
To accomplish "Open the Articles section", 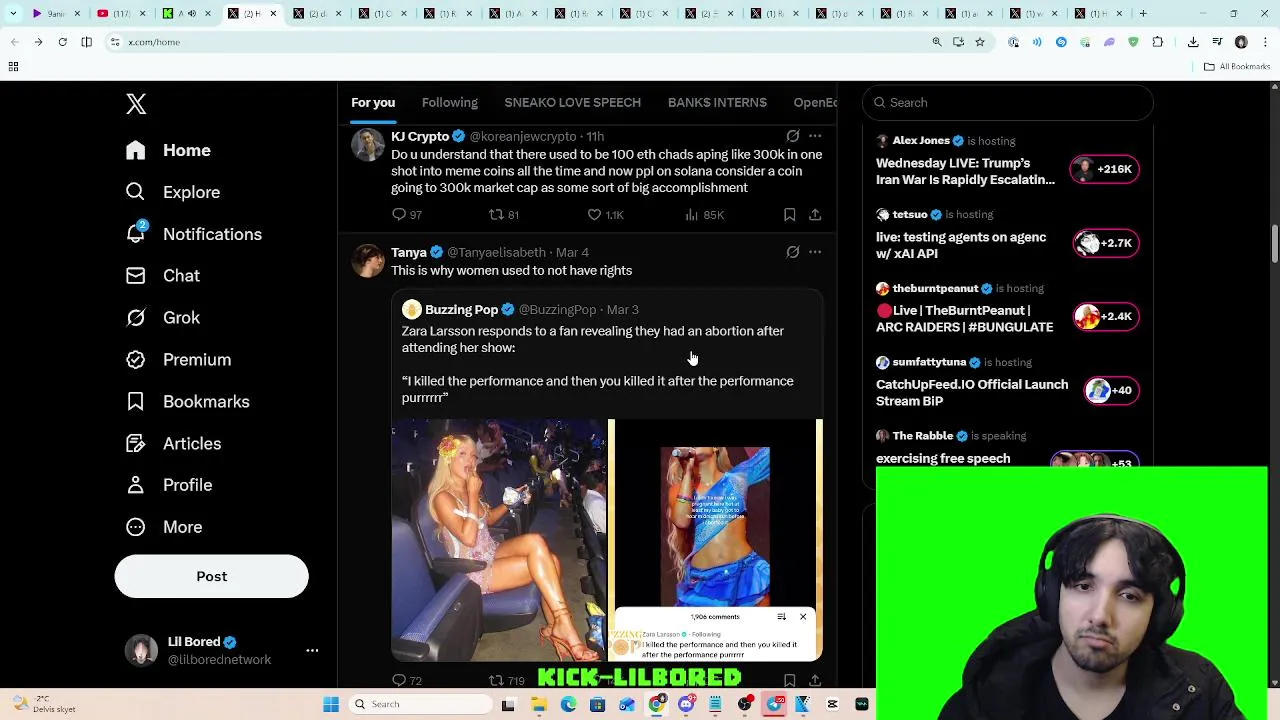I will click(173, 444).
